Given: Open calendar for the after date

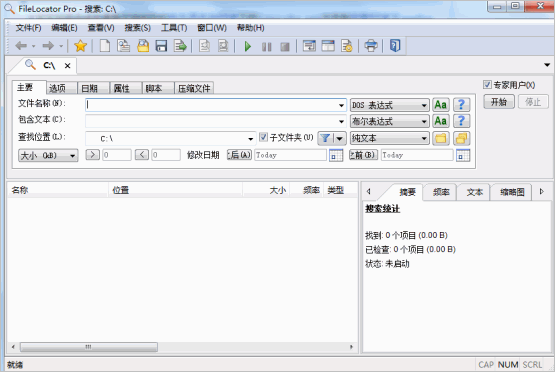Looking at the screenshot, I should [336, 155].
